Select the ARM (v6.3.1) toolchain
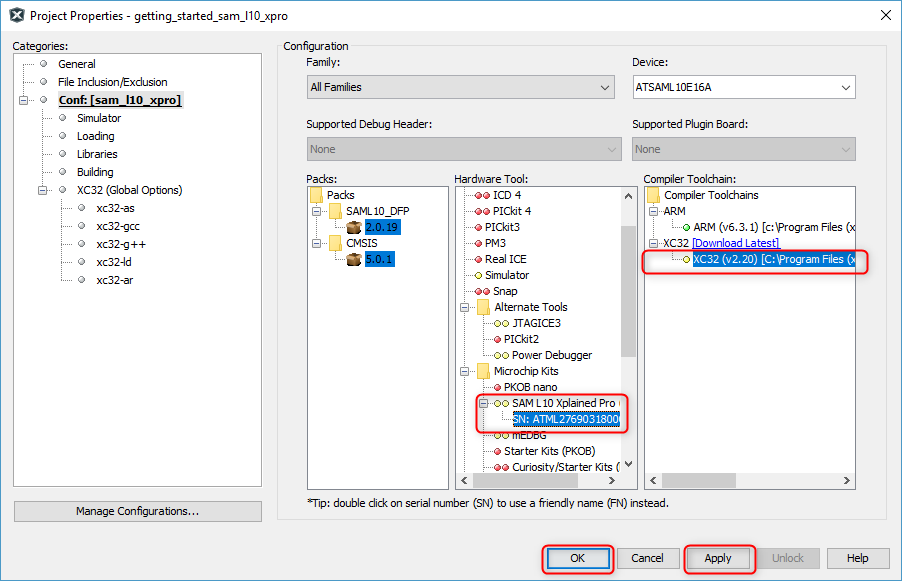 point(773,227)
